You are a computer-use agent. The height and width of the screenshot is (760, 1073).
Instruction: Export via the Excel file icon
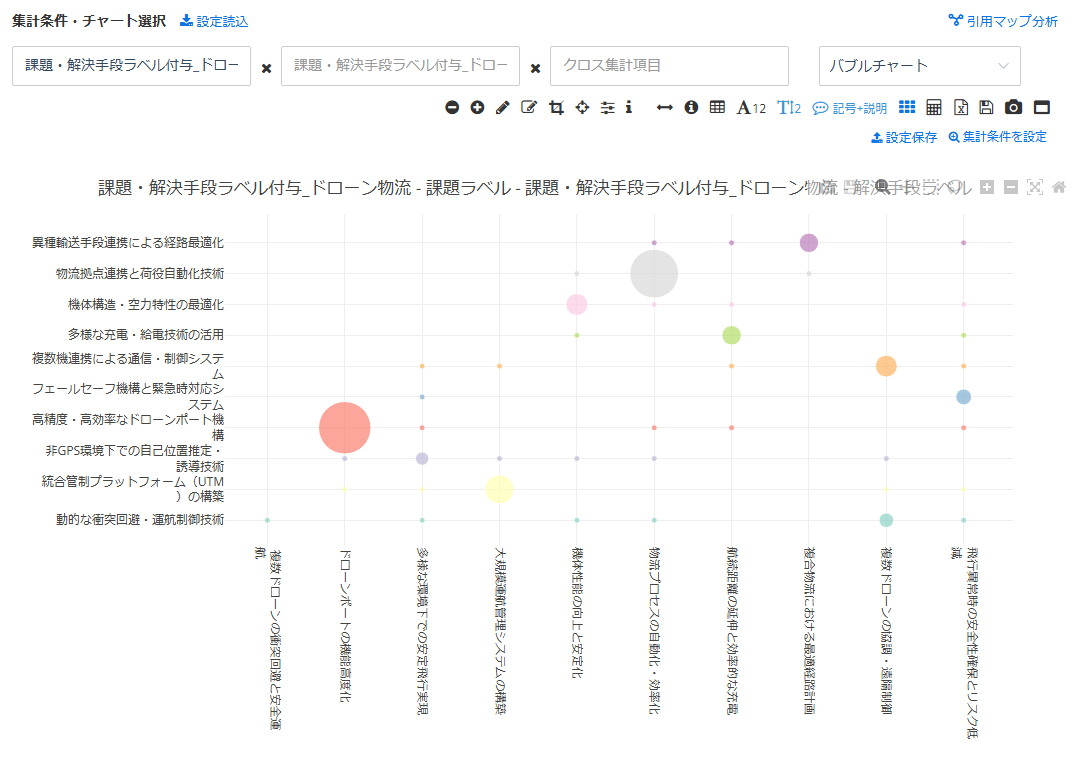pos(960,108)
